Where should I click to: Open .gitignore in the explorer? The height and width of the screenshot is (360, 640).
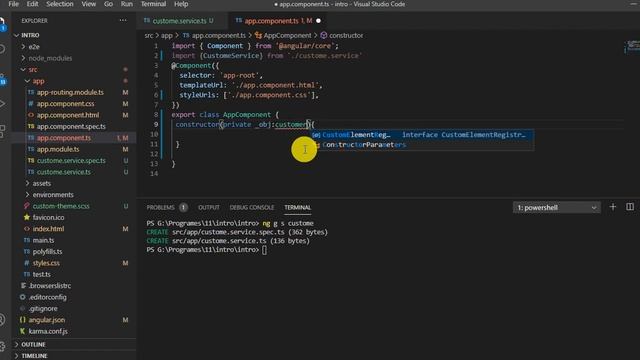pyautogui.click(x=43, y=309)
